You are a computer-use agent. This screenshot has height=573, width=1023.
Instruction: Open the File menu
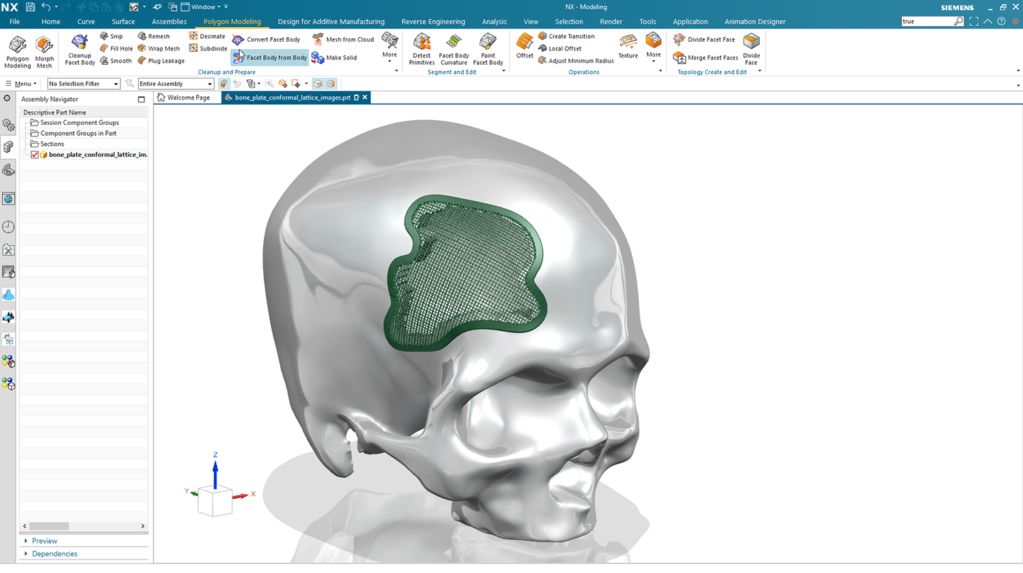tap(14, 21)
